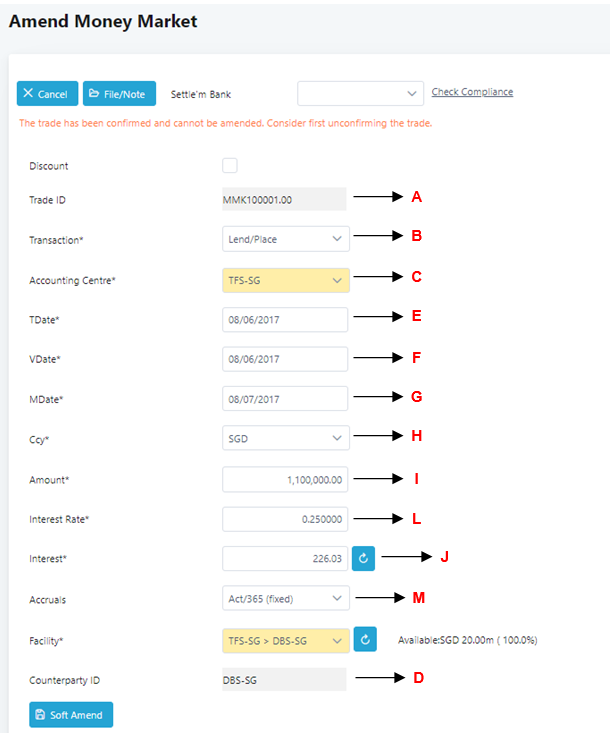Open the Transaction dropdown showing Lend/Place
This screenshot has width=610, height=733.
coord(286,239)
